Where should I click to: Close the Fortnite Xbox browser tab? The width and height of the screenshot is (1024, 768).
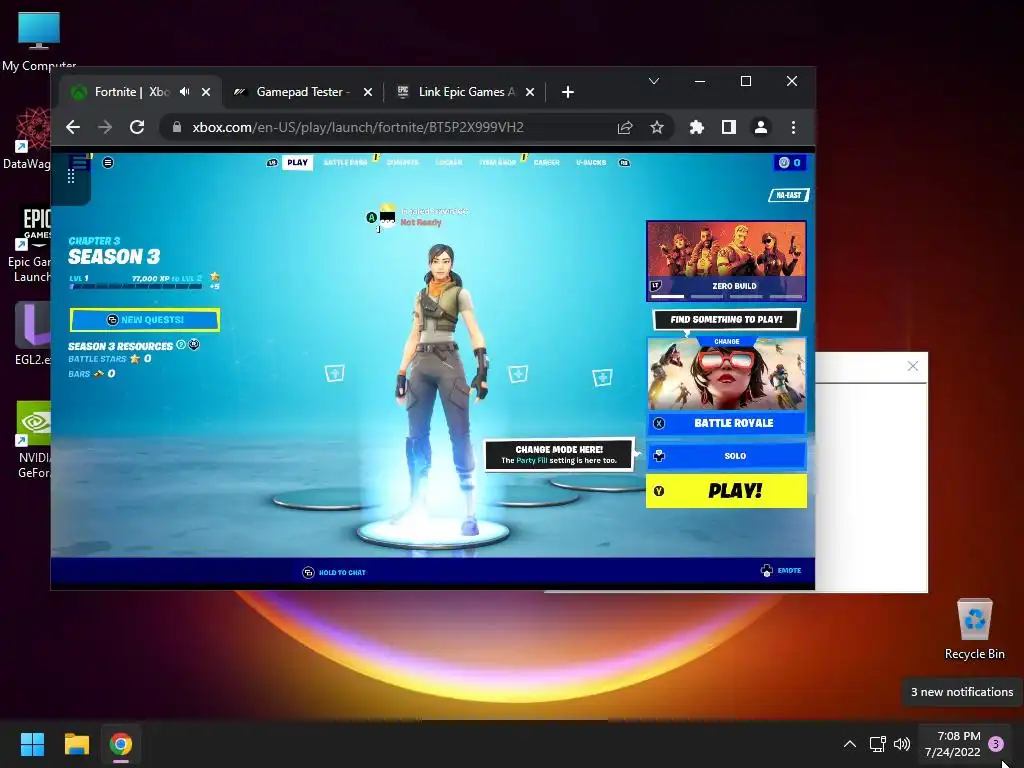pyautogui.click(x=206, y=92)
